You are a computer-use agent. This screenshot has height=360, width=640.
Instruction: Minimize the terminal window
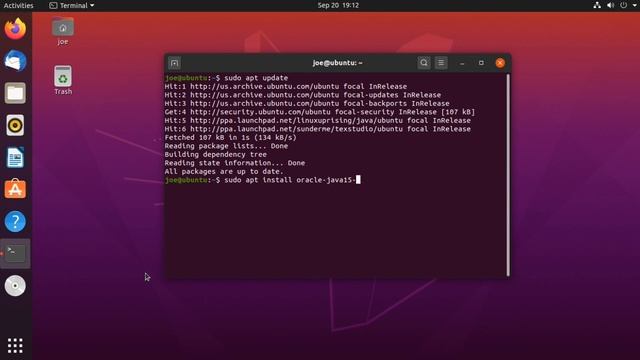462,63
